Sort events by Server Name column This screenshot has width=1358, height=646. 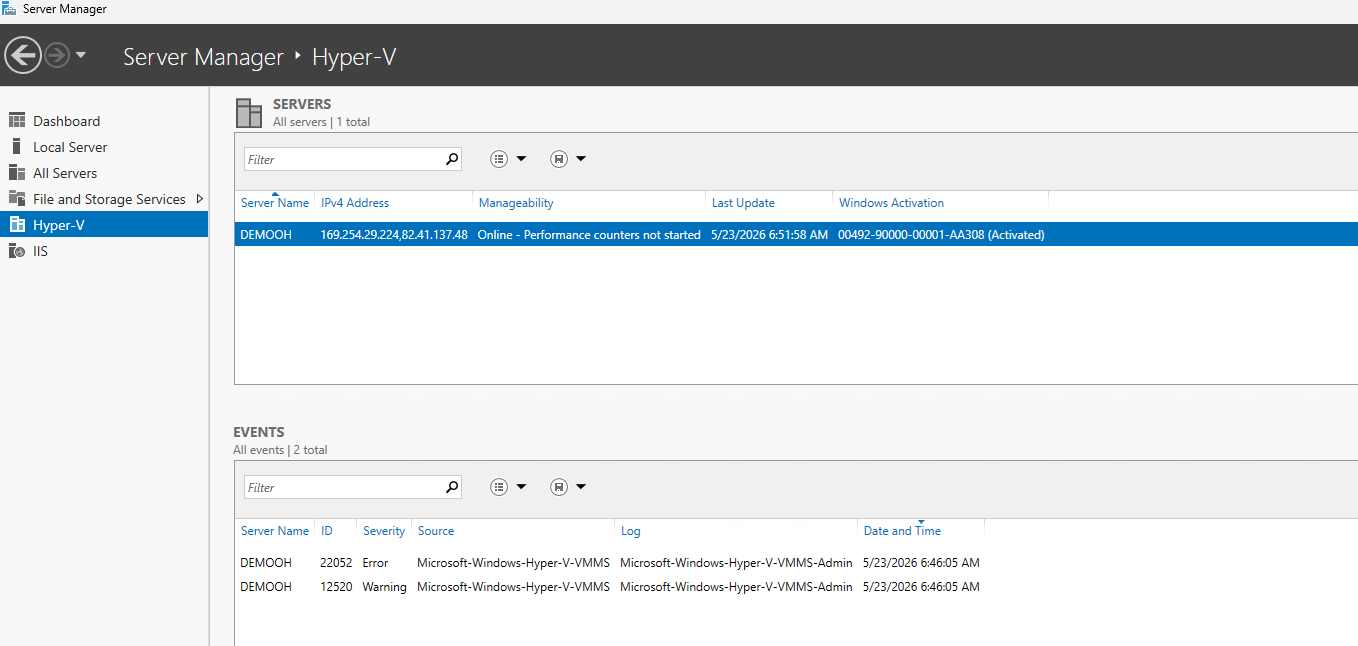coord(275,531)
